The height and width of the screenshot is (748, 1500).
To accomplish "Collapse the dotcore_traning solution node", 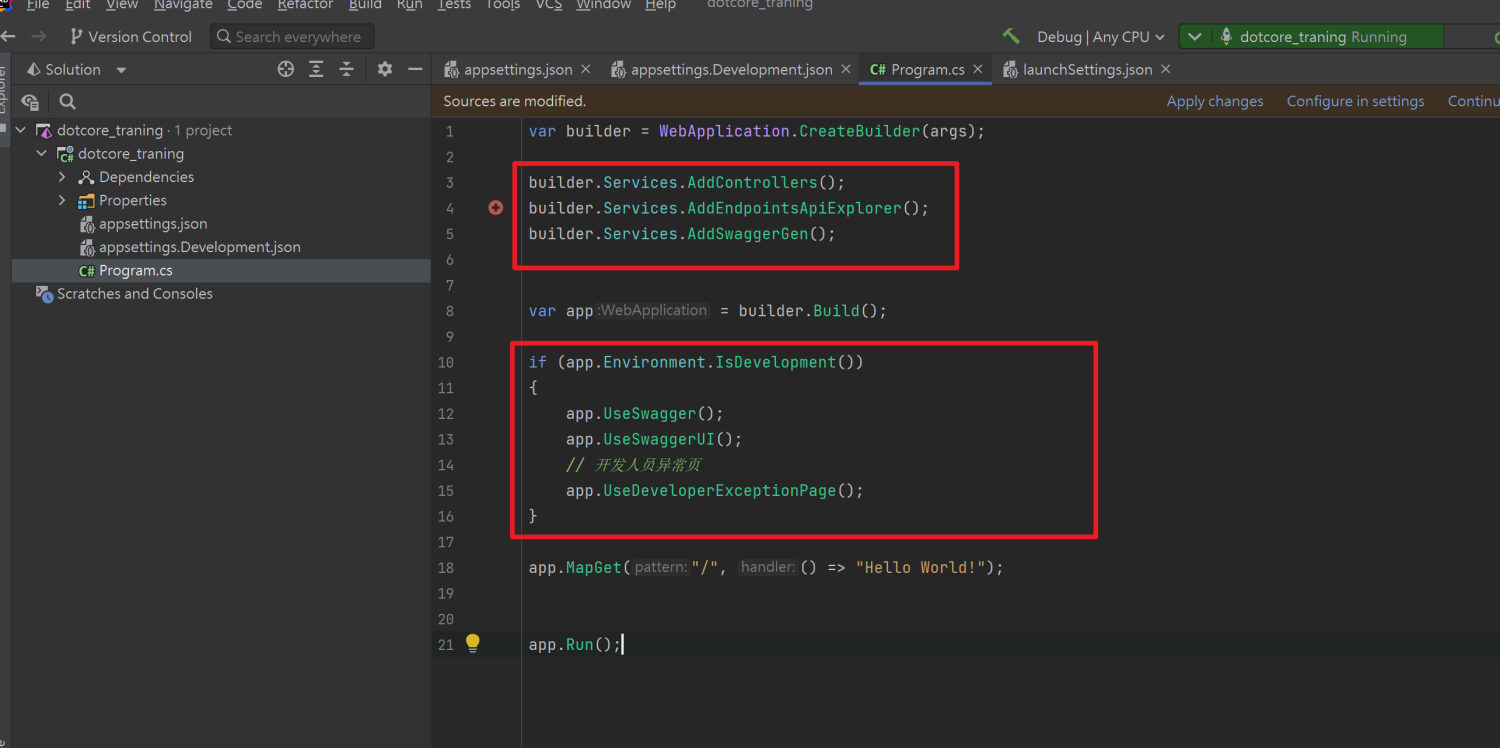I will pos(21,130).
